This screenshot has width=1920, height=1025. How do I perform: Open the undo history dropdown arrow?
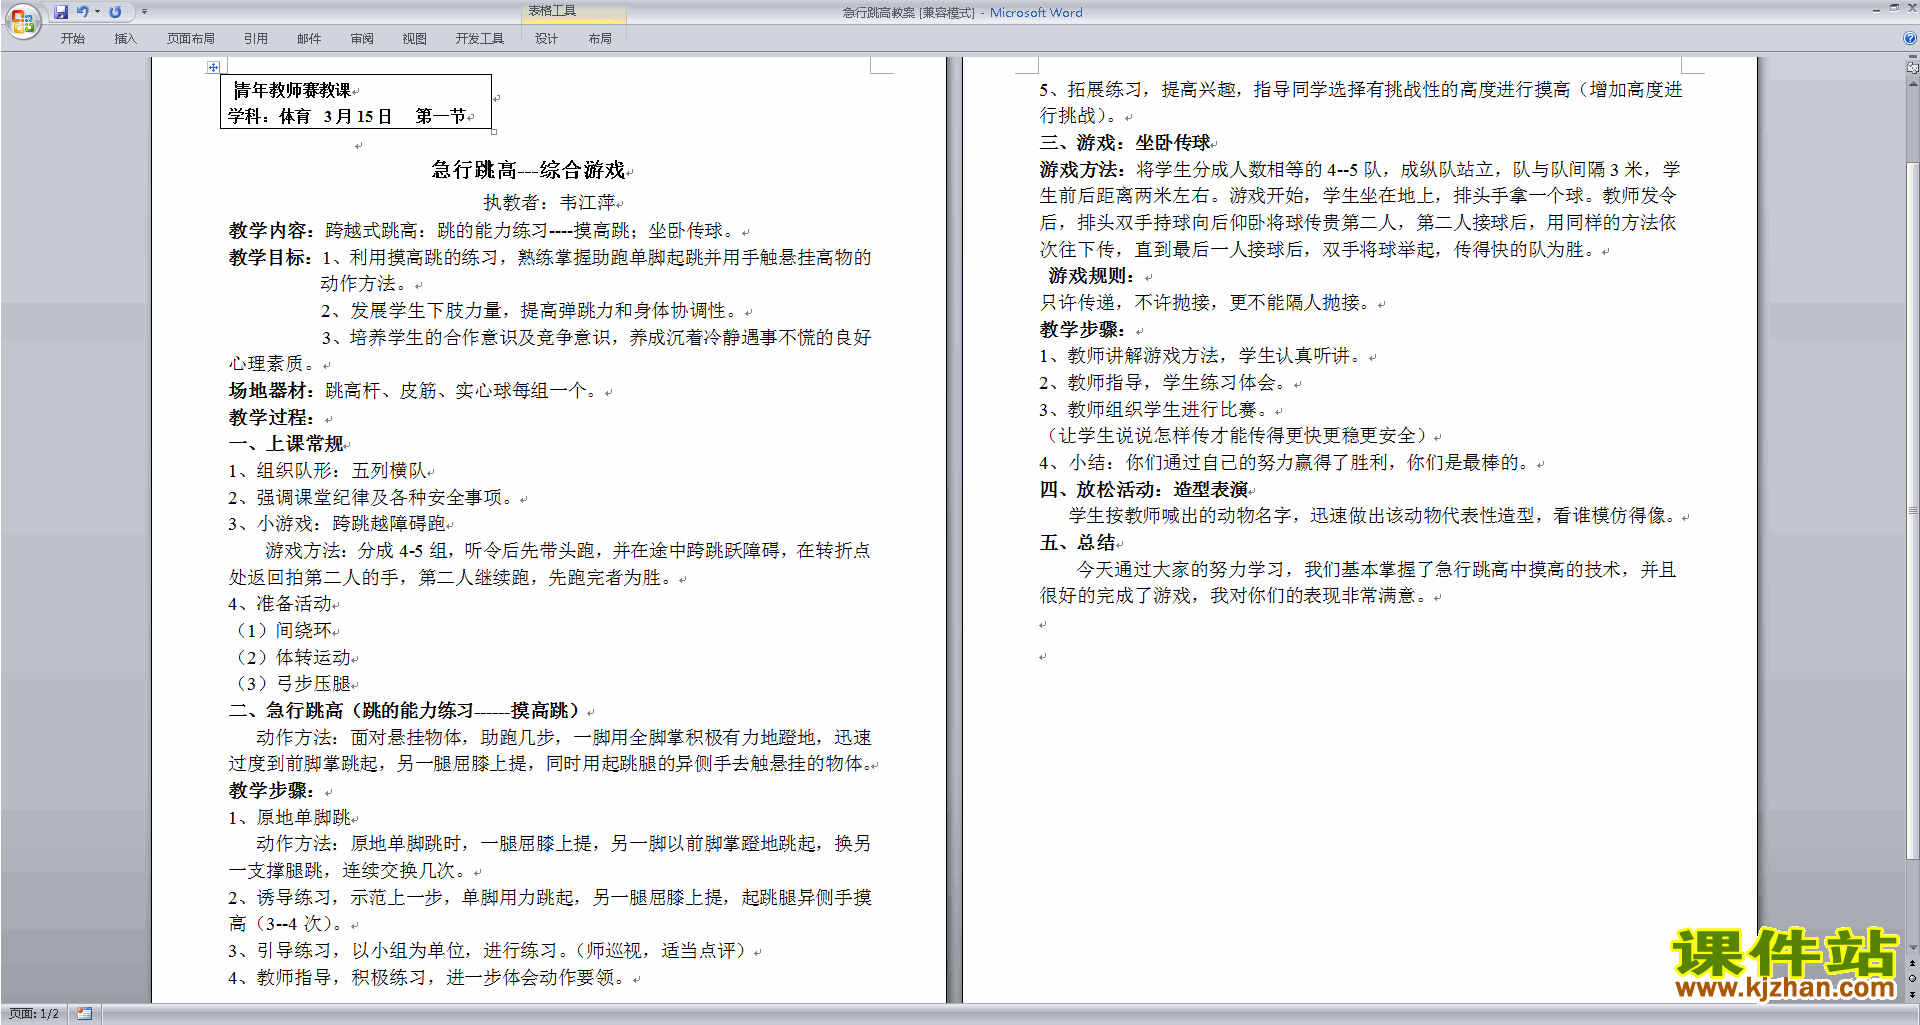coord(97,12)
